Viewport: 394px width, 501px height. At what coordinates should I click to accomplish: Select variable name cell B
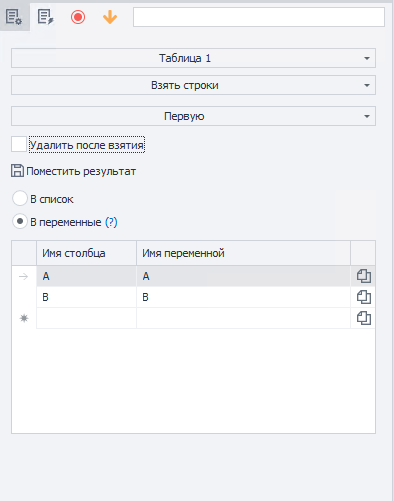pyautogui.click(x=243, y=297)
